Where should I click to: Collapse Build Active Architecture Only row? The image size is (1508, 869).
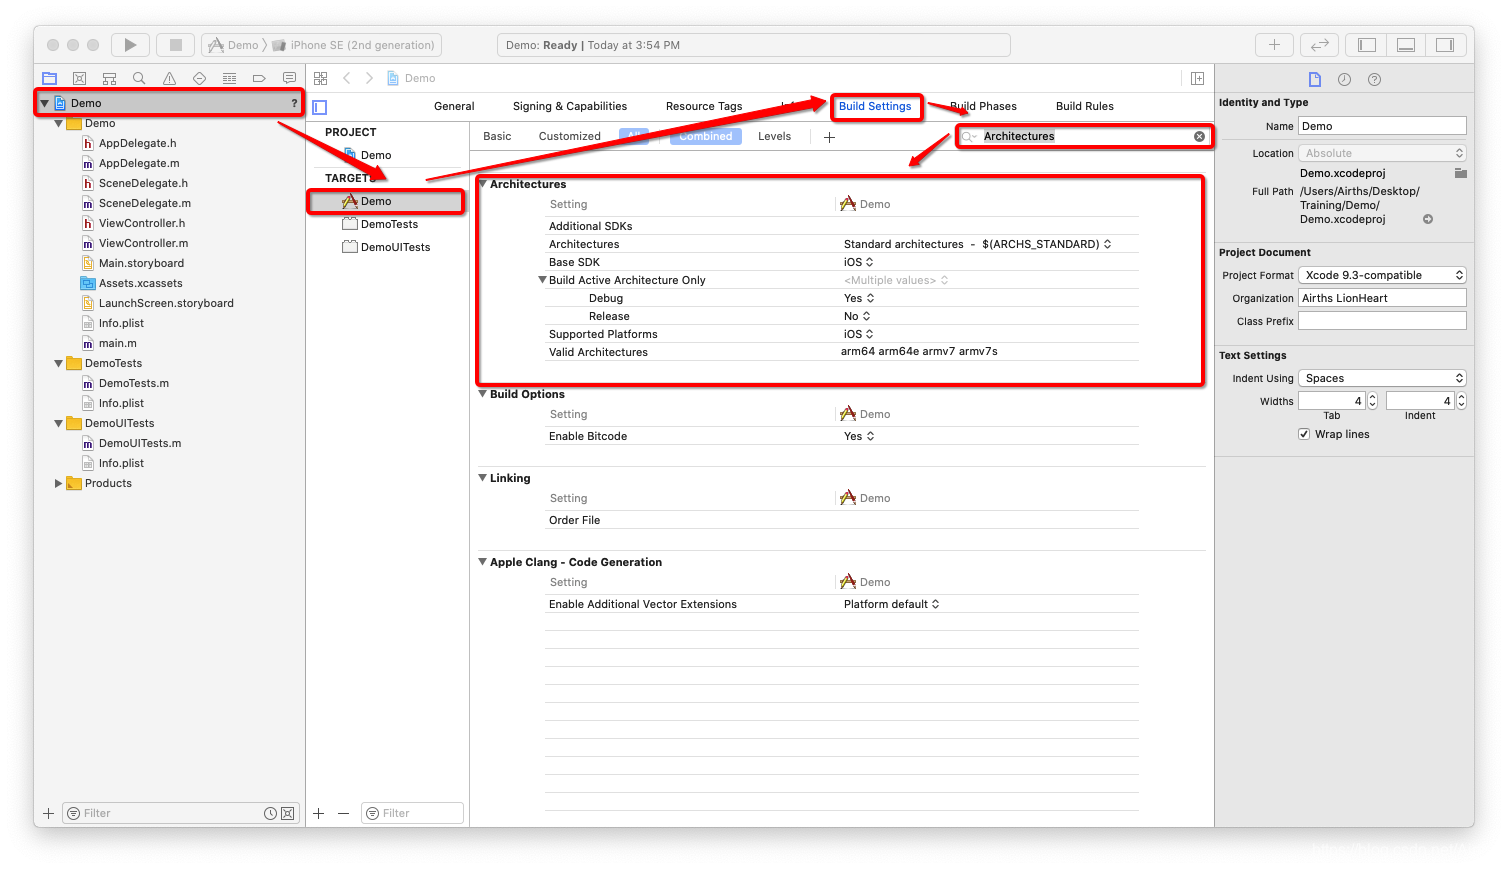coord(543,280)
